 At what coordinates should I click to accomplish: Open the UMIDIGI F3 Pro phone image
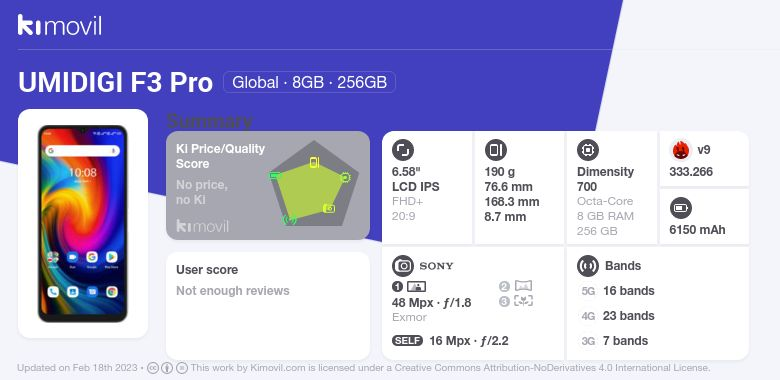(83, 223)
